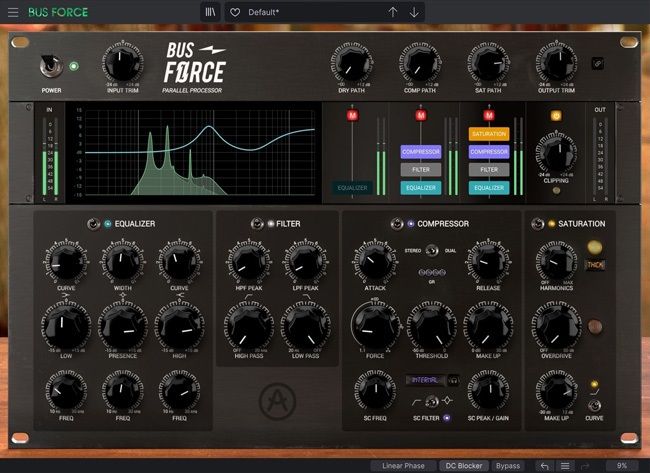Switch the Stereo/Dual mode toggle
Image resolution: width=650 pixels, height=473 pixels.
point(432,251)
